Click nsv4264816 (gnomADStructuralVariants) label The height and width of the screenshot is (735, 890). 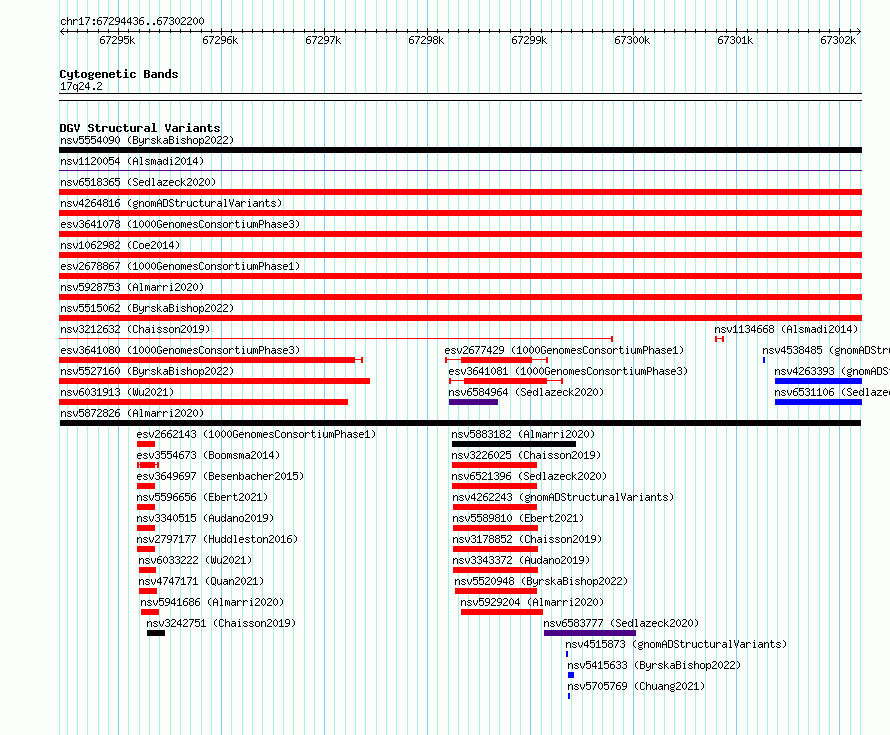[x=171, y=203]
